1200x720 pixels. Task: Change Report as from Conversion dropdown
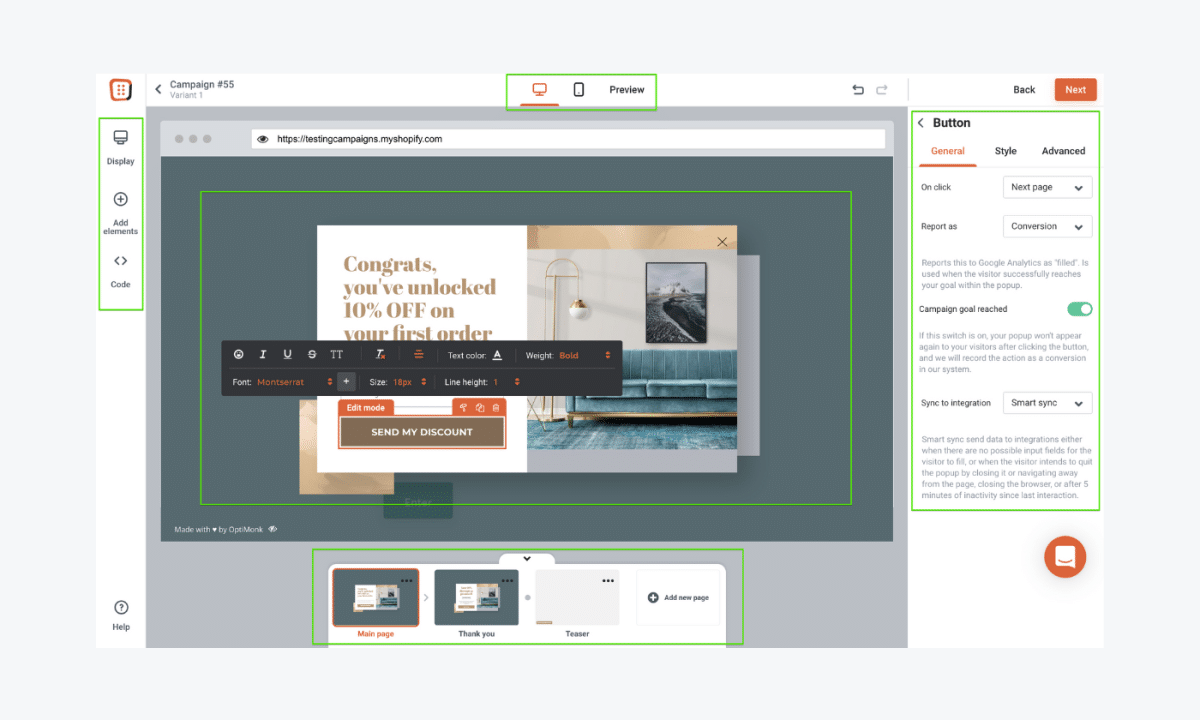[1047, 226]
